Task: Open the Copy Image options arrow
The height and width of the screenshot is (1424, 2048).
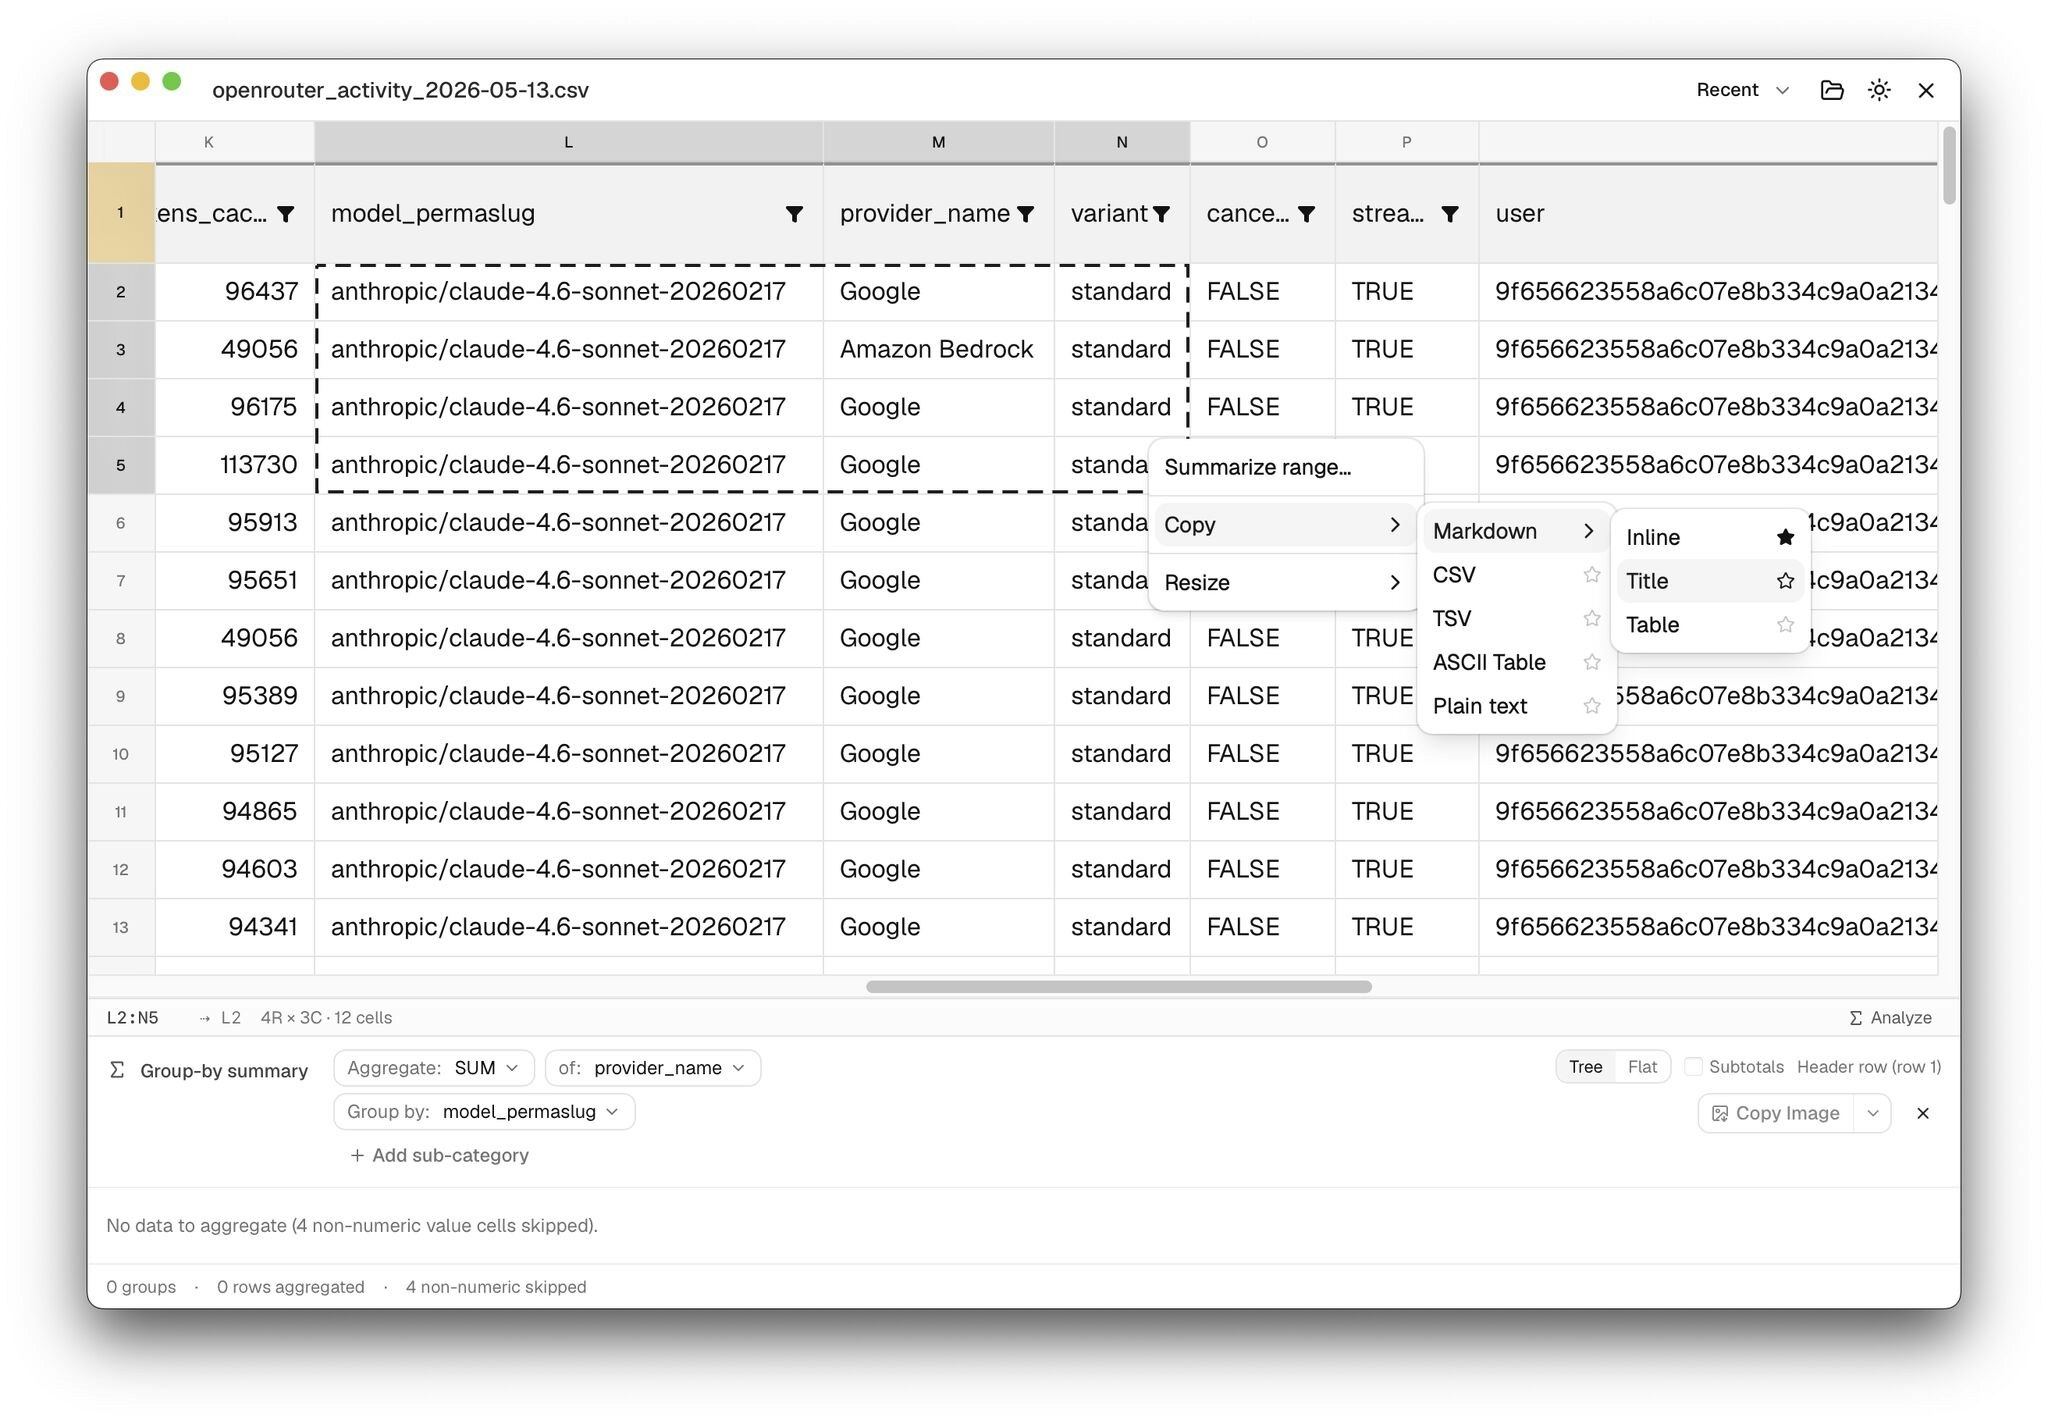Action: 1872,1113
